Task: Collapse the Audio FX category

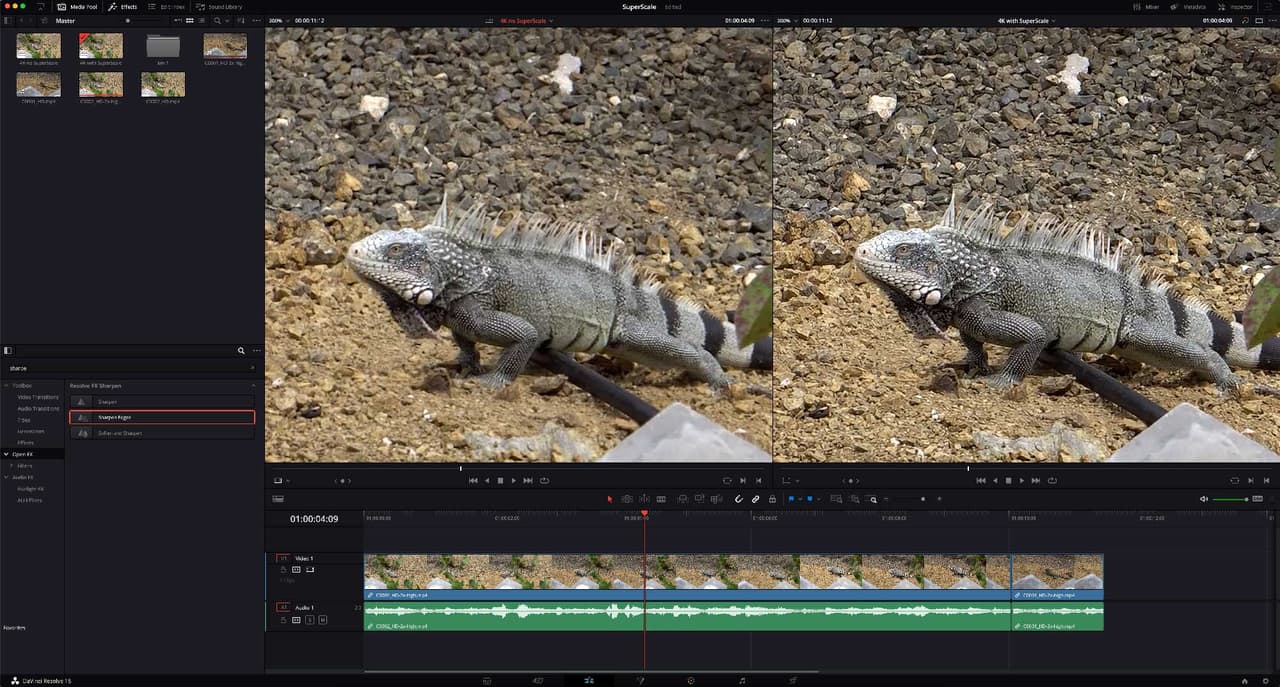Action: (x=6, y=477)
